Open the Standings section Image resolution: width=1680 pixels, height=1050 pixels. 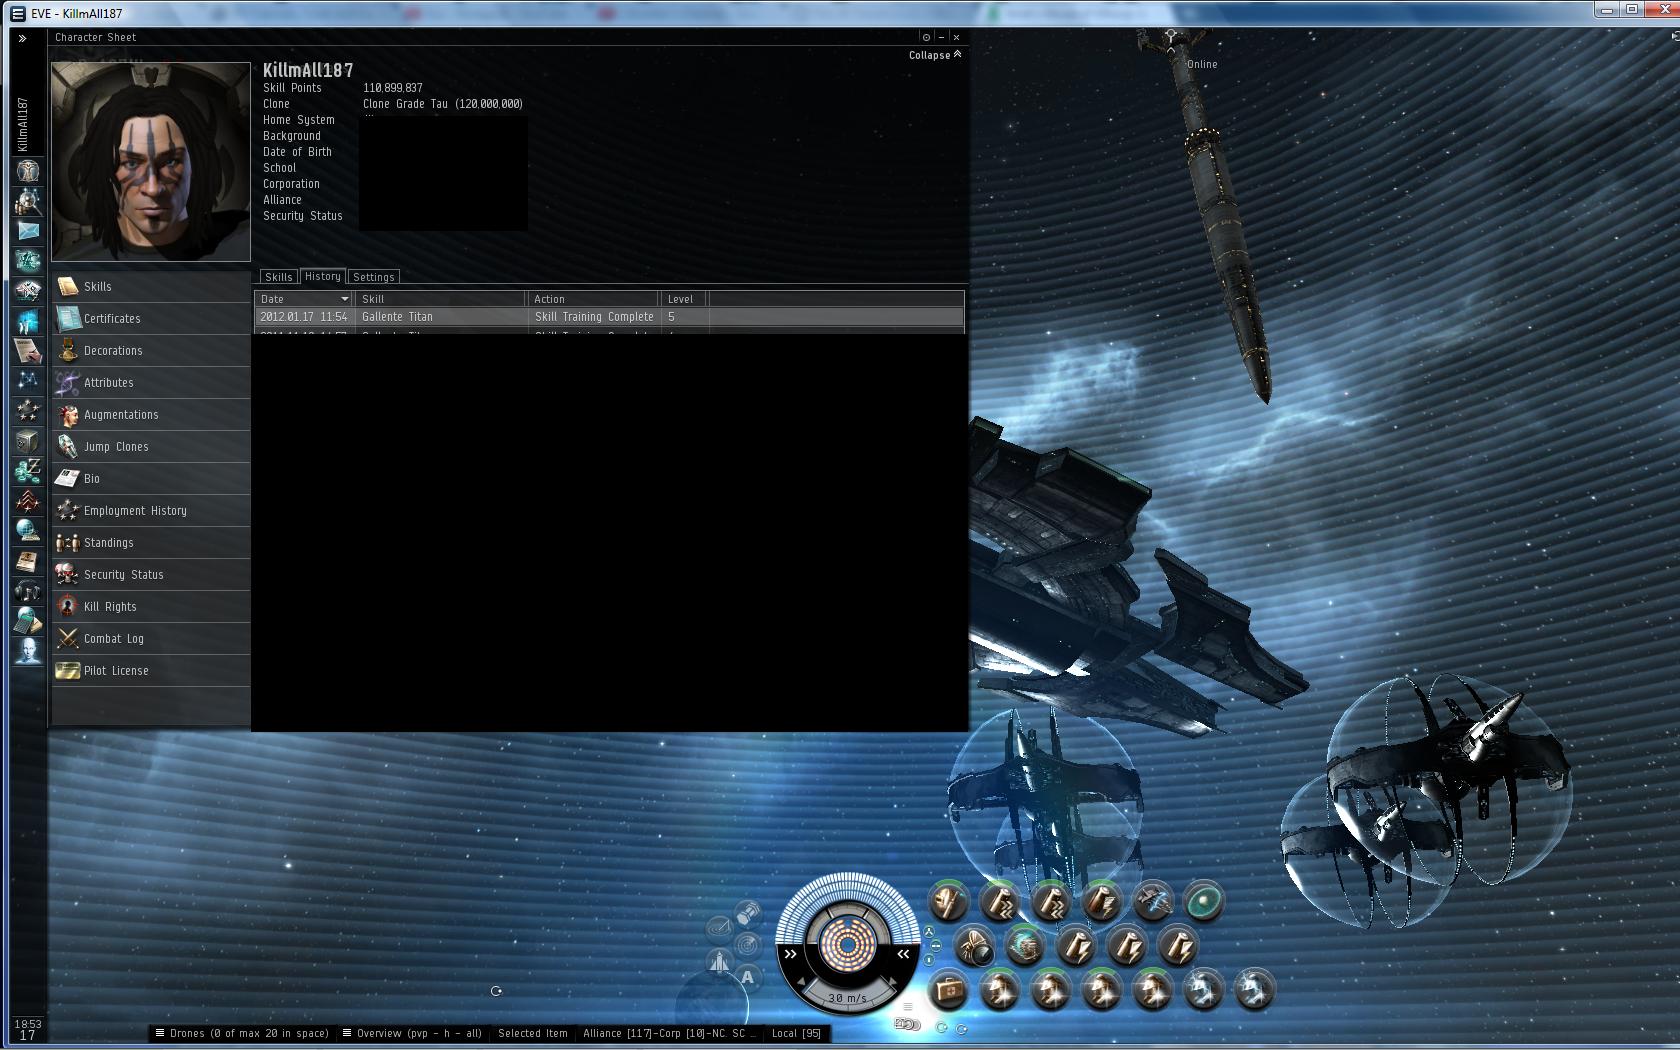151,543
